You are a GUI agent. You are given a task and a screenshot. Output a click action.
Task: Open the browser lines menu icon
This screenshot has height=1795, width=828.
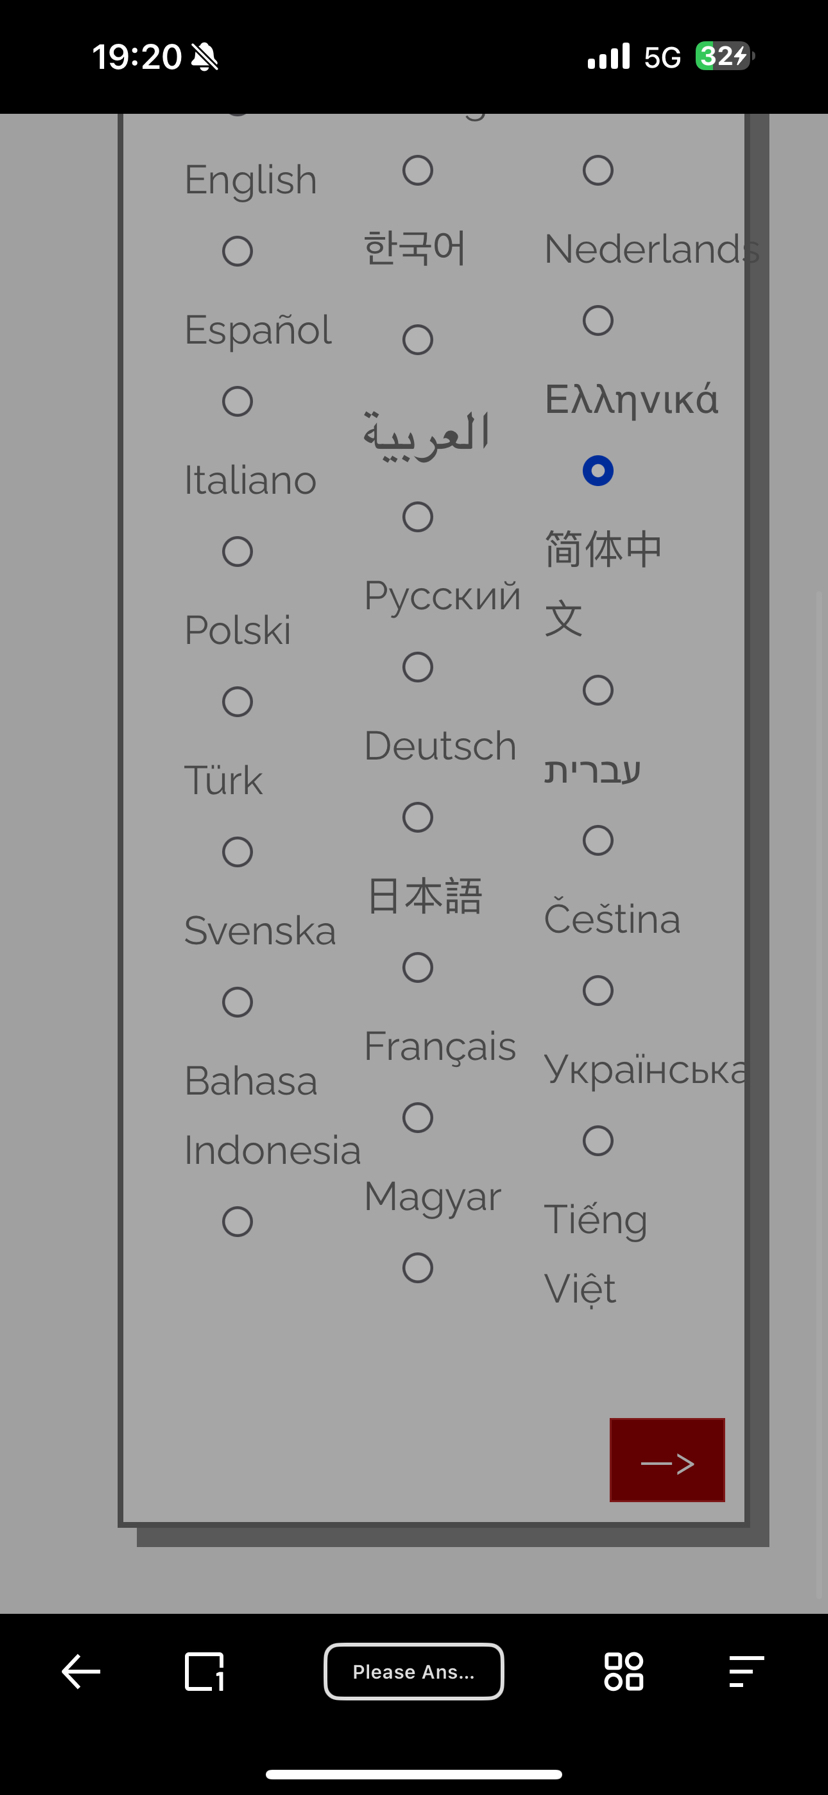pos(746,1671)
